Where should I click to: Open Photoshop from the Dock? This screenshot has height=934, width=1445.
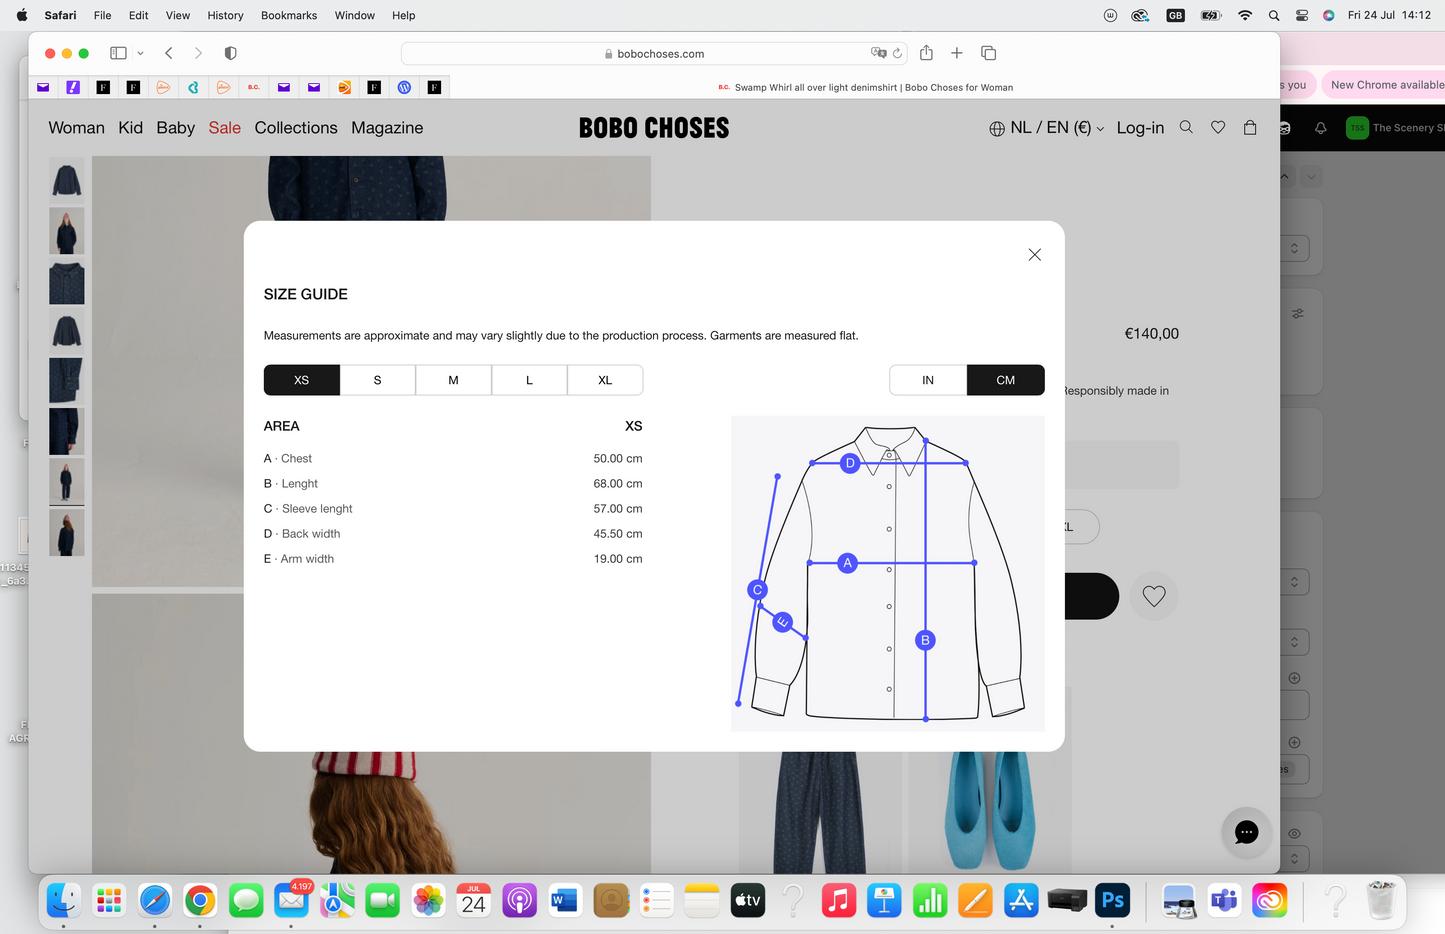pos(1113,901)
